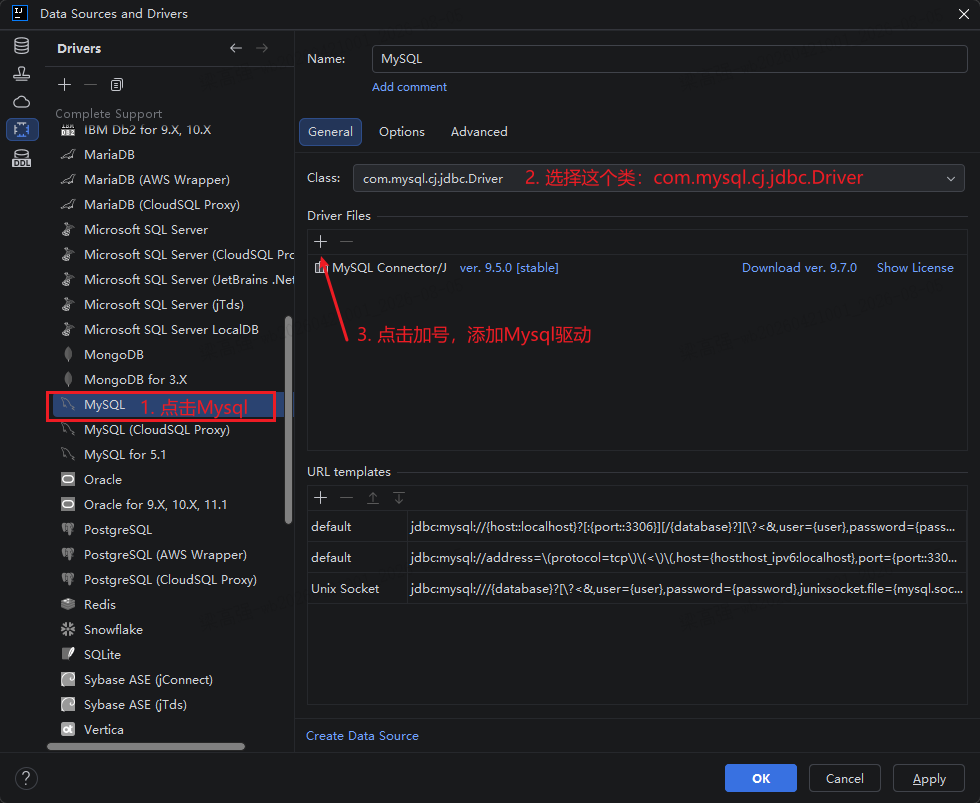Click the Show License link
The width and height of the screenshot is (980, 803).
pos(915,267)
